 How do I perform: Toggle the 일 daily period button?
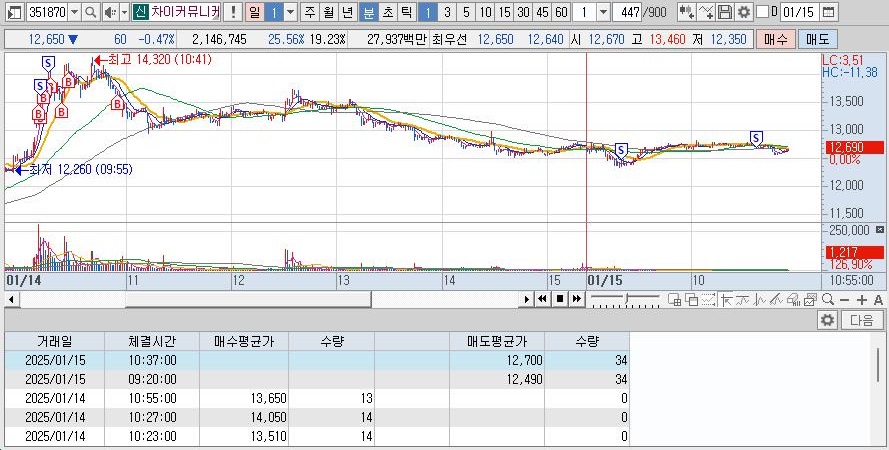[x=255, y=12]
